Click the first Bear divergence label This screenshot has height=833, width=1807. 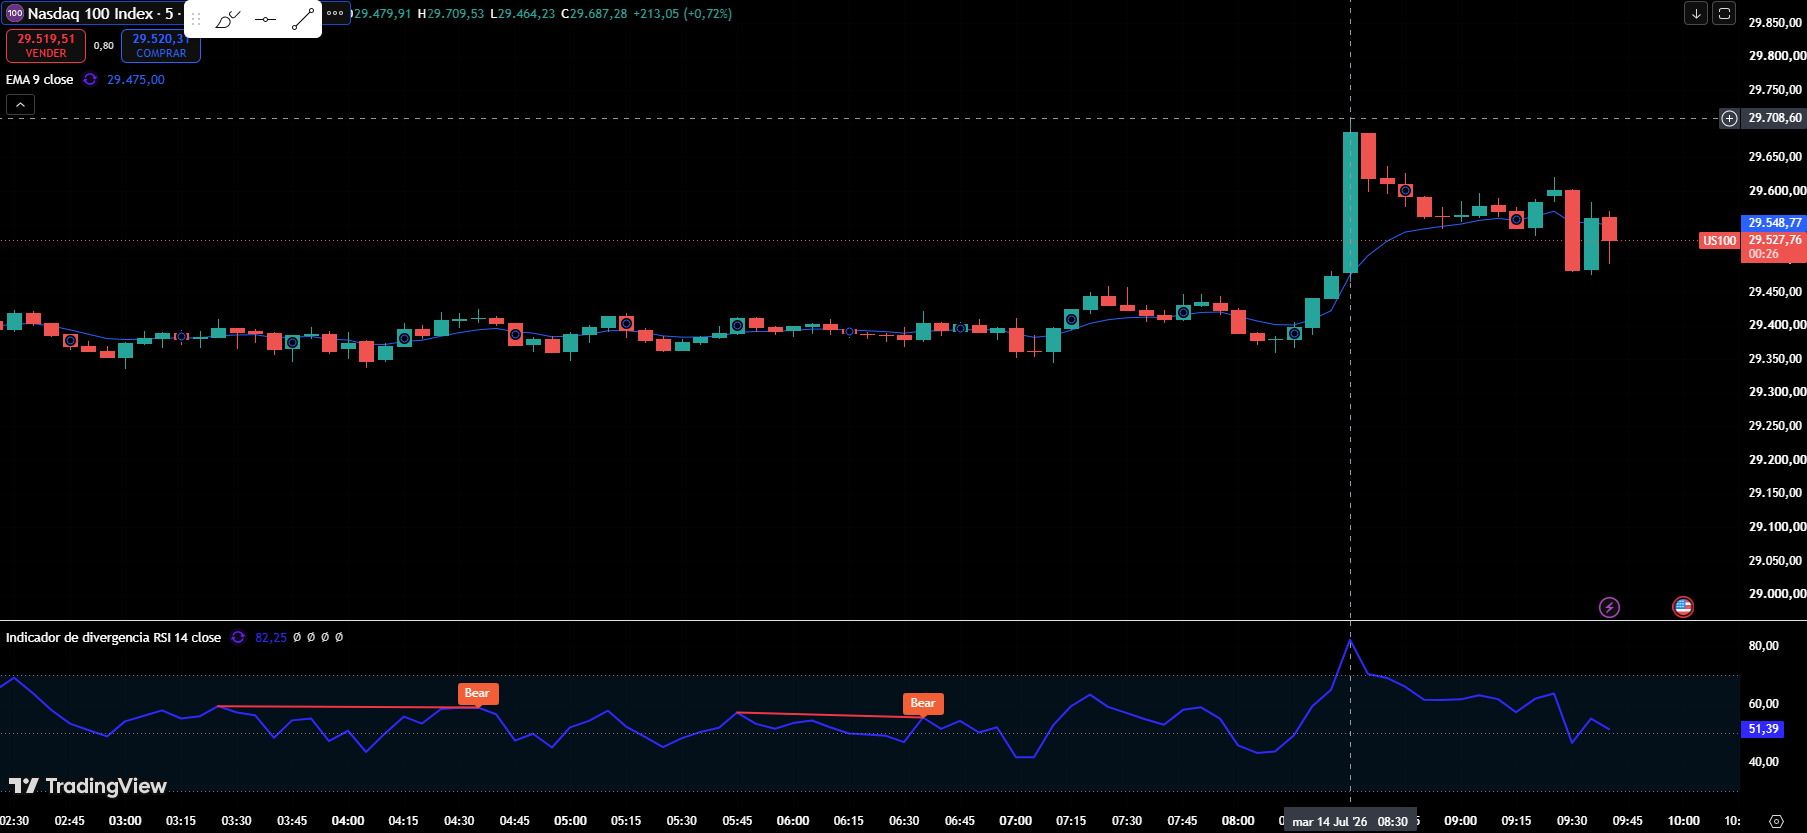point(477,694)
